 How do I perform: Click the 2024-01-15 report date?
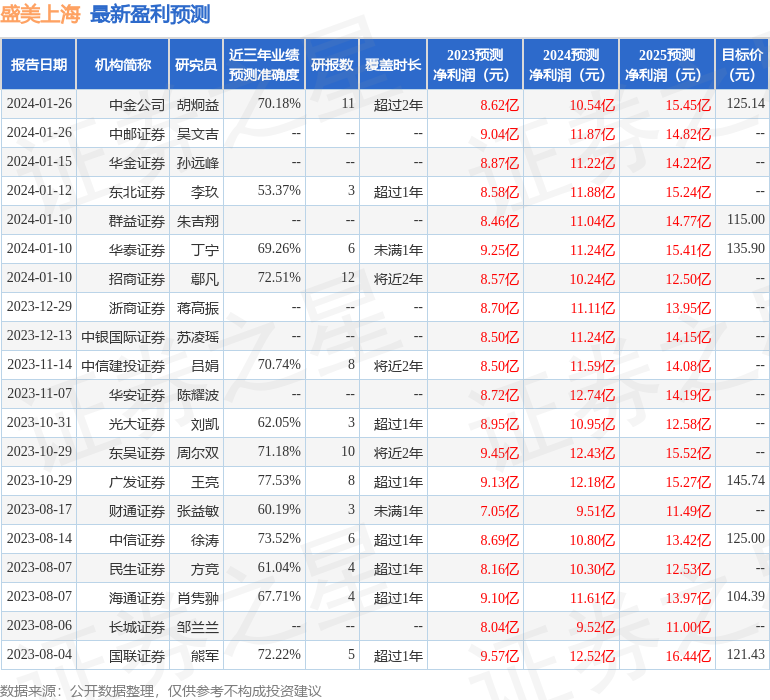pos(39,162)
